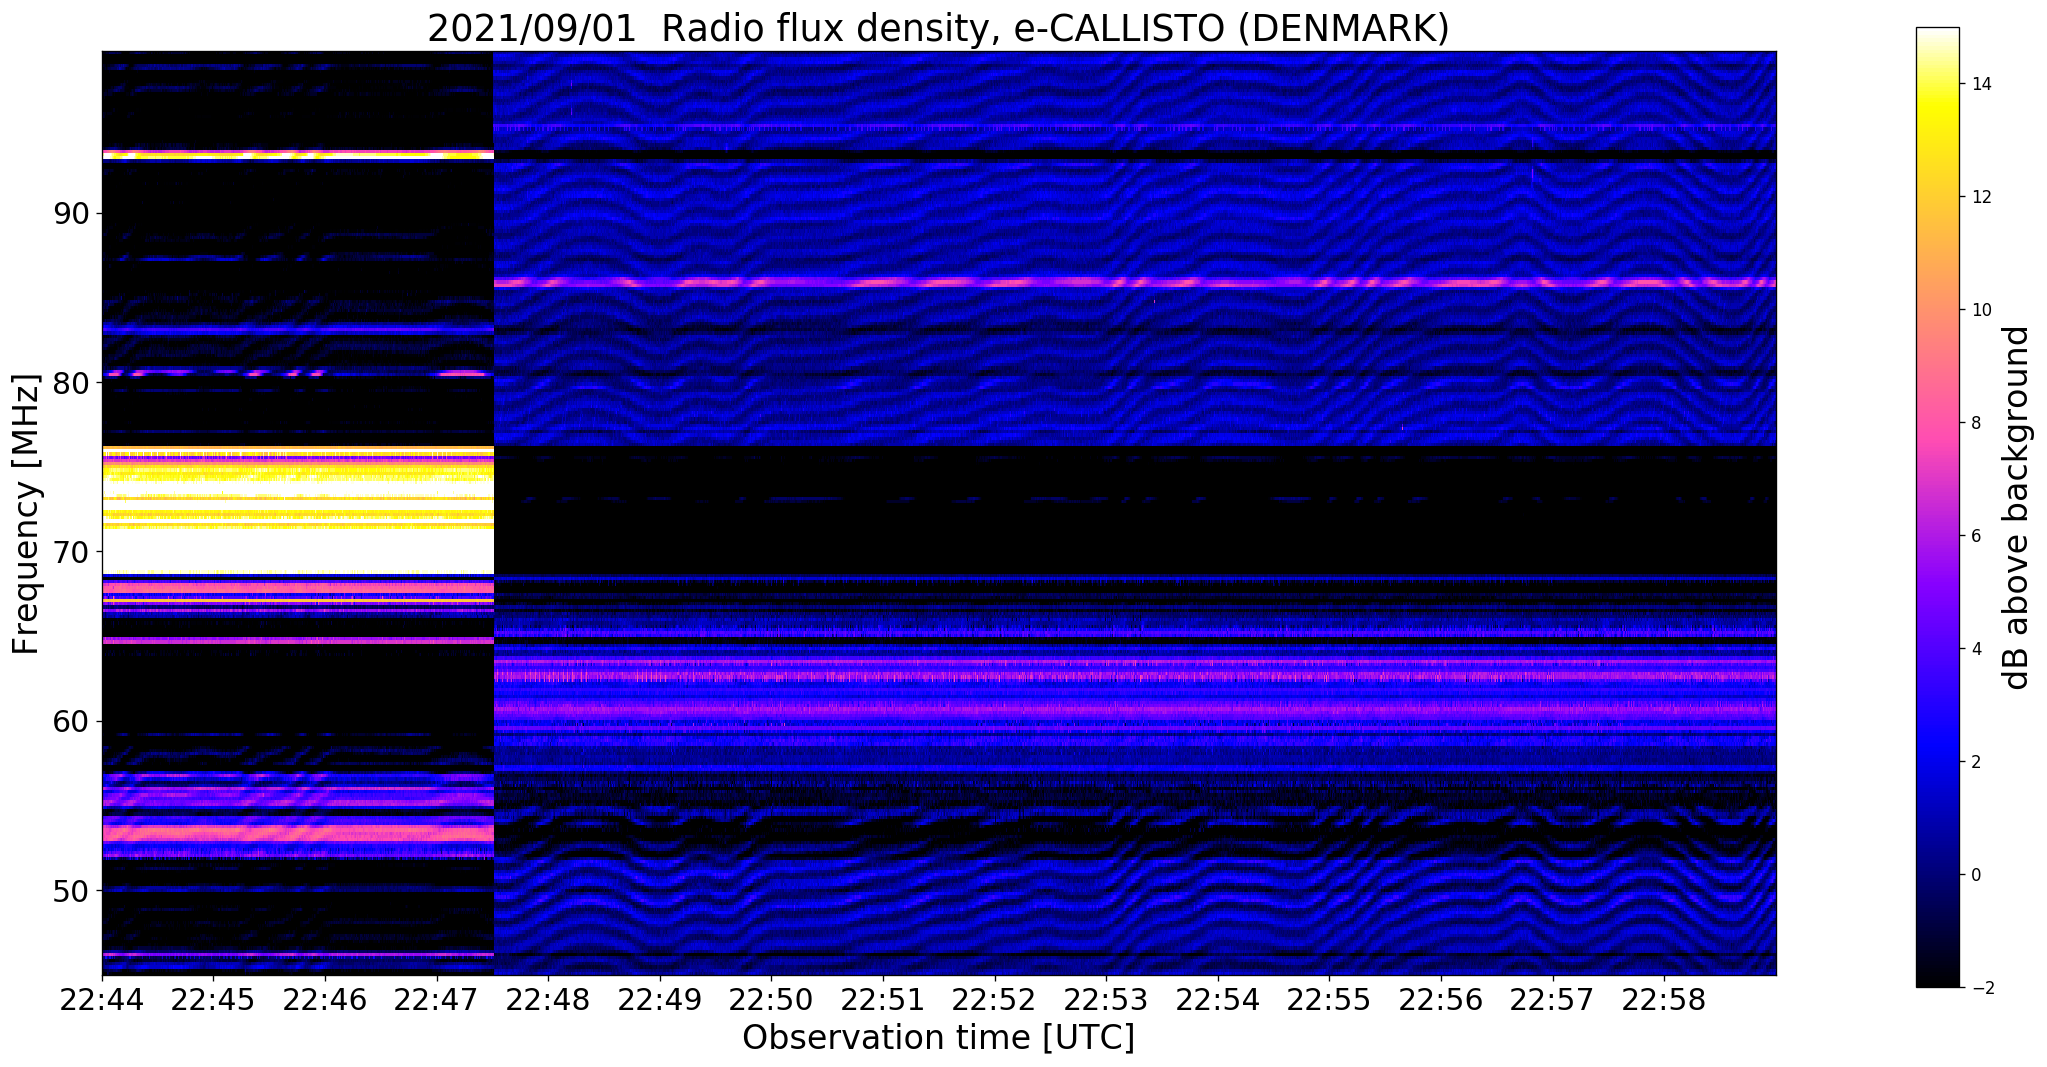The image size is (2047, 1067).
Task: Click the 22:48 time tick label
Action: (x=548, y=1000)
